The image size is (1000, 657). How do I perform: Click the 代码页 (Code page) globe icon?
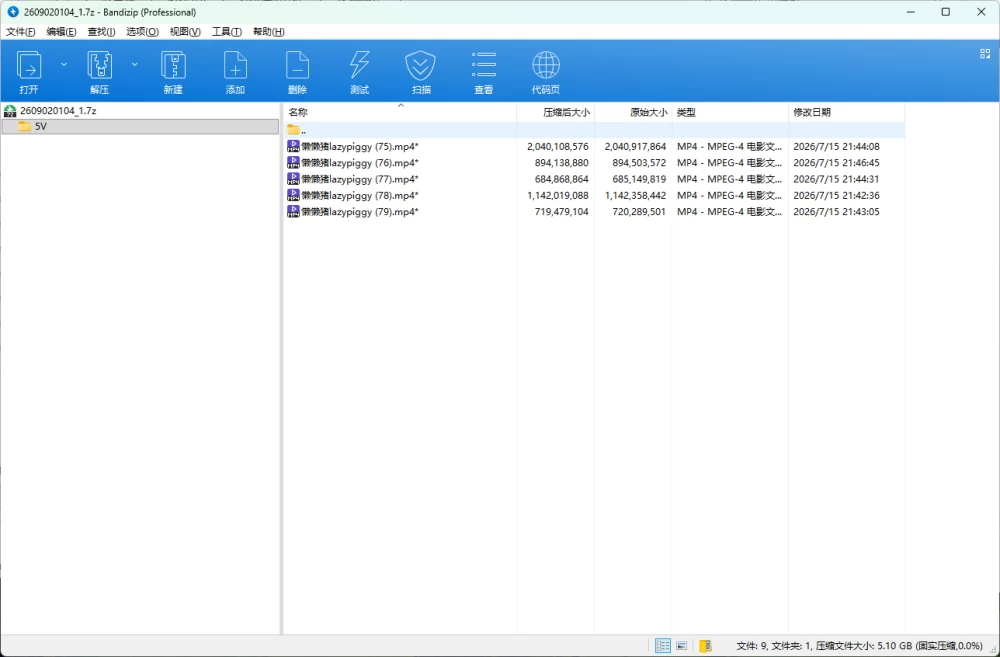coord(546,65)
